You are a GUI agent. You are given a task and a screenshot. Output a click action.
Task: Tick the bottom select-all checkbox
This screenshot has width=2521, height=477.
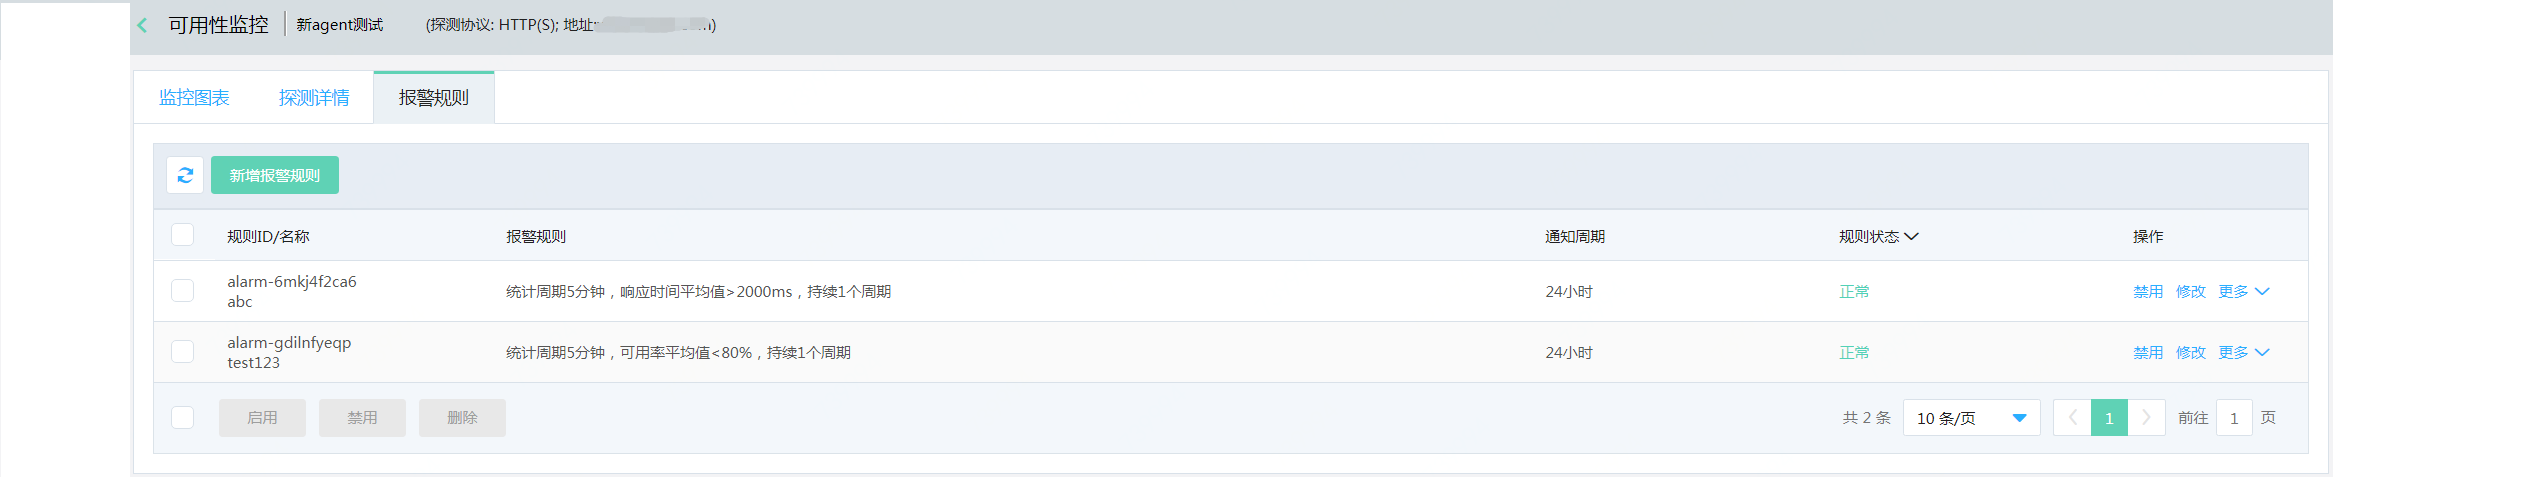click(x=182, y=418)
